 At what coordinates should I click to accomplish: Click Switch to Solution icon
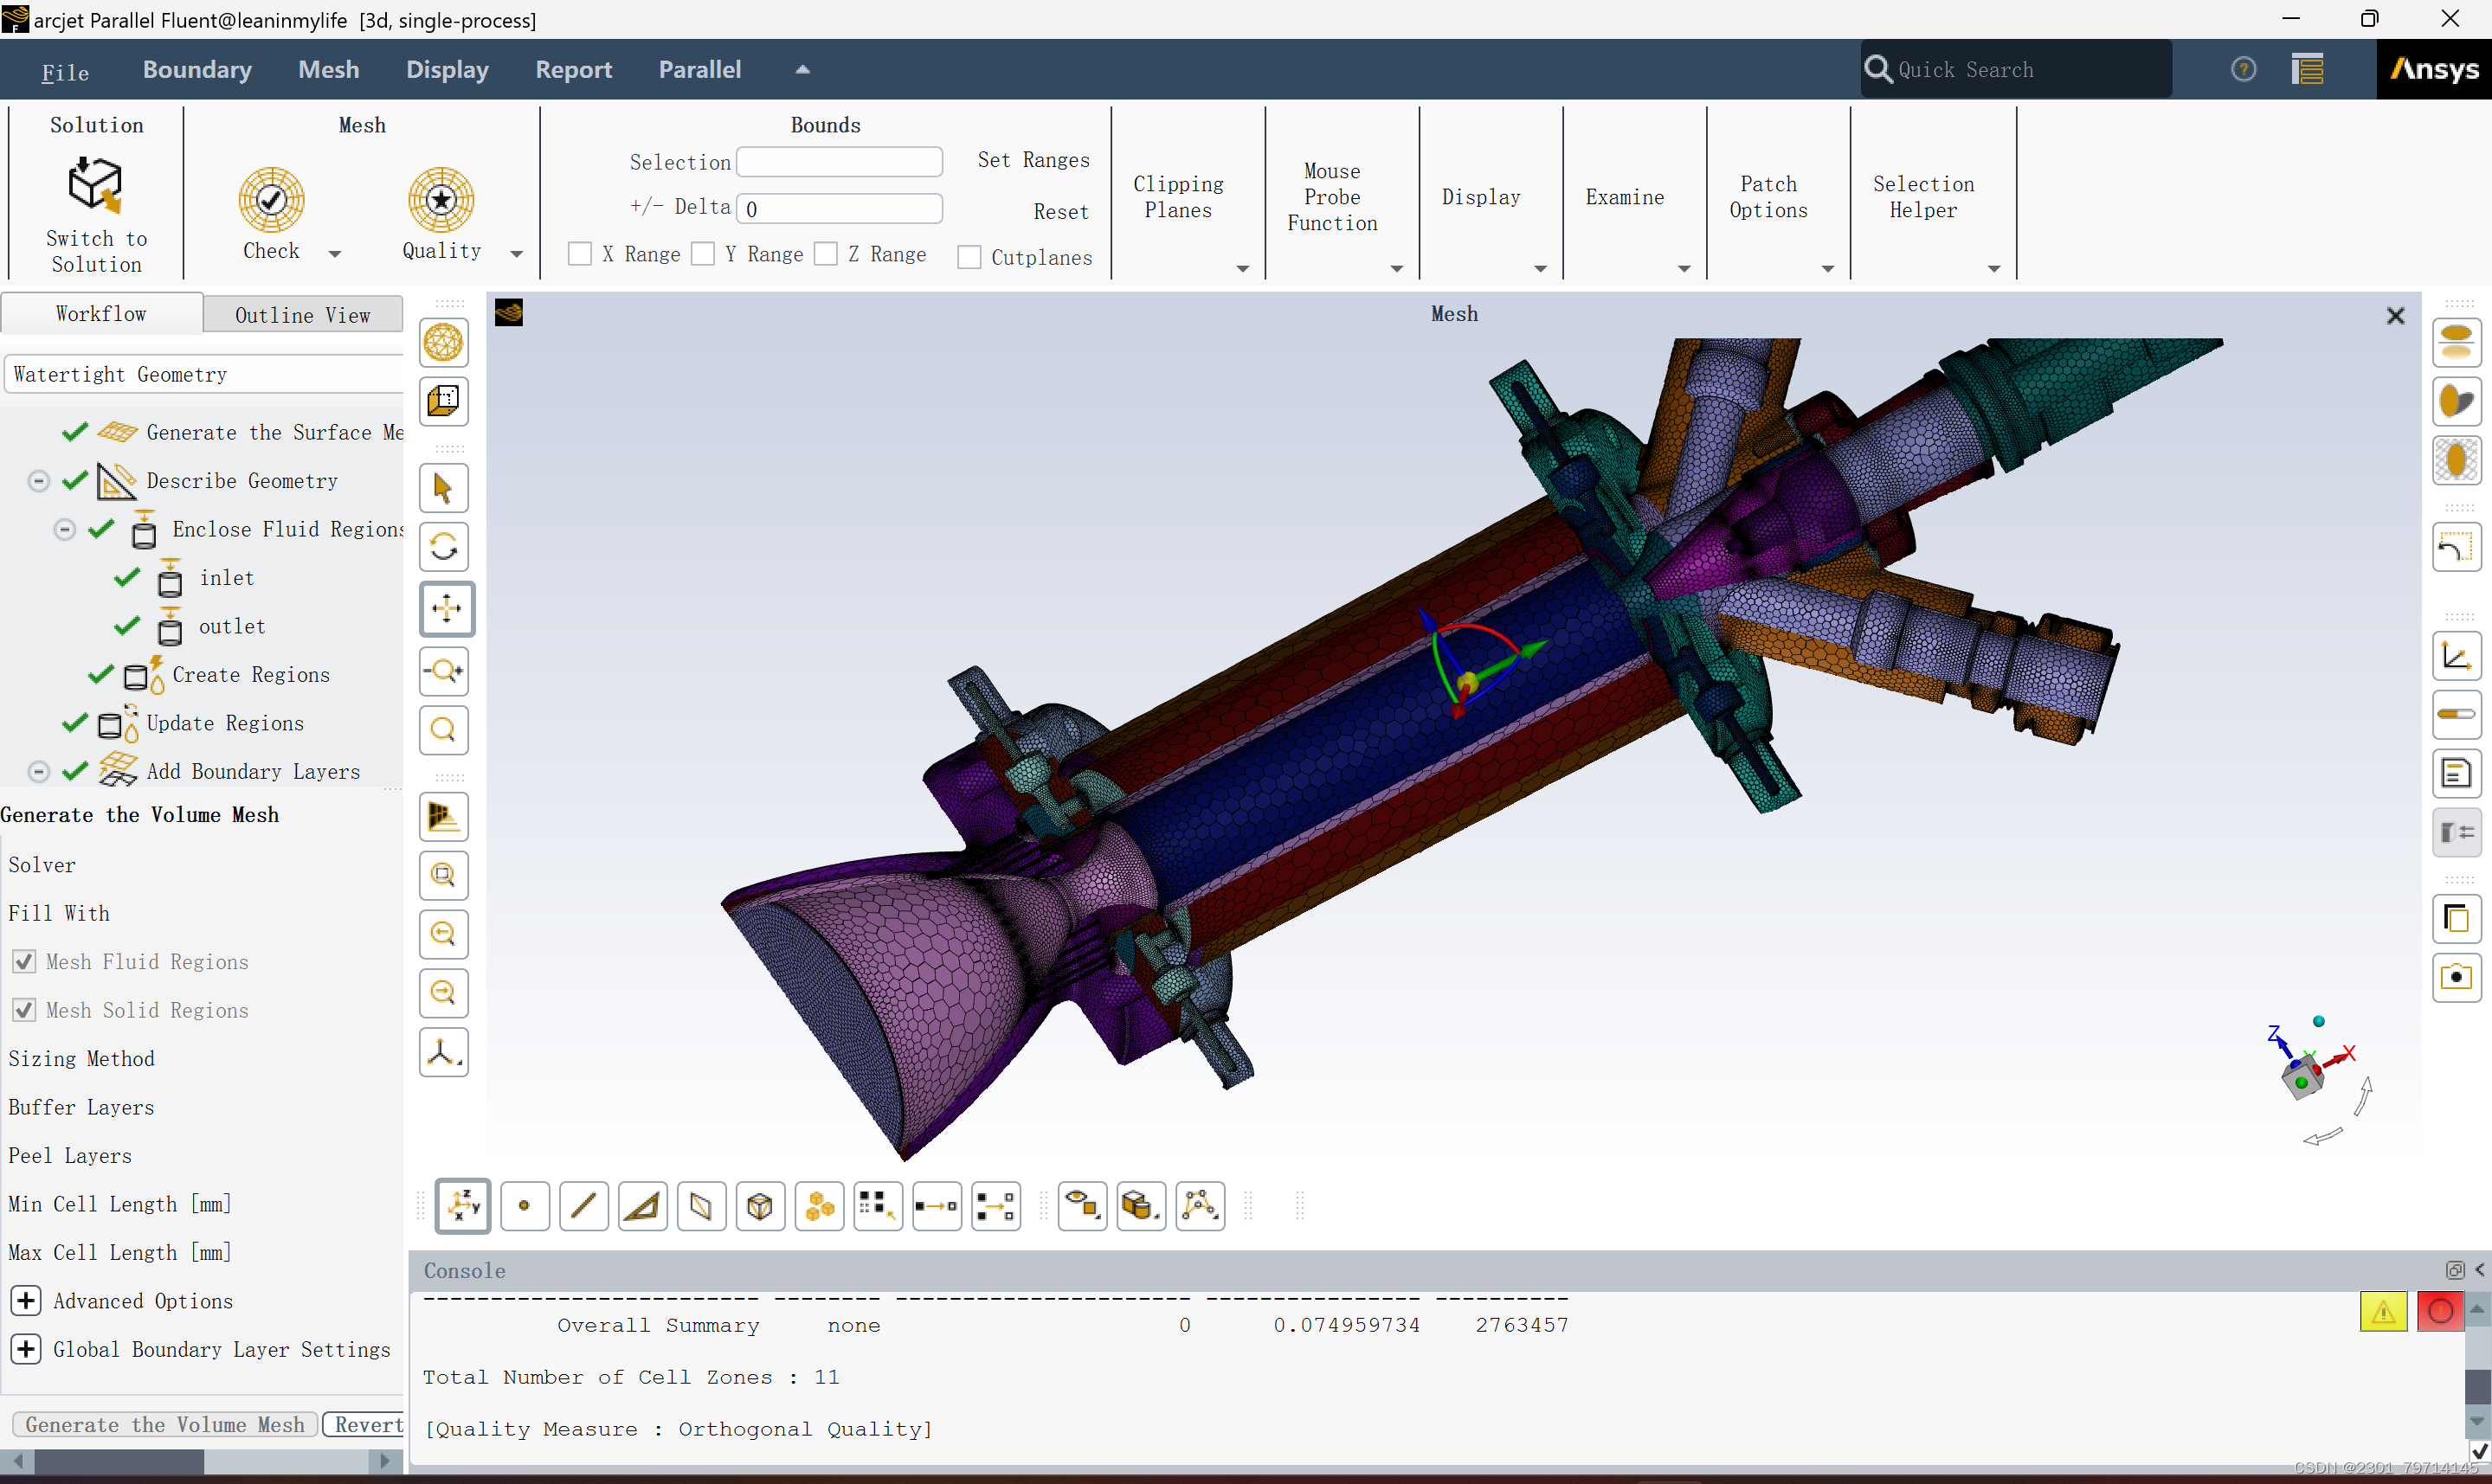[96, 185]
